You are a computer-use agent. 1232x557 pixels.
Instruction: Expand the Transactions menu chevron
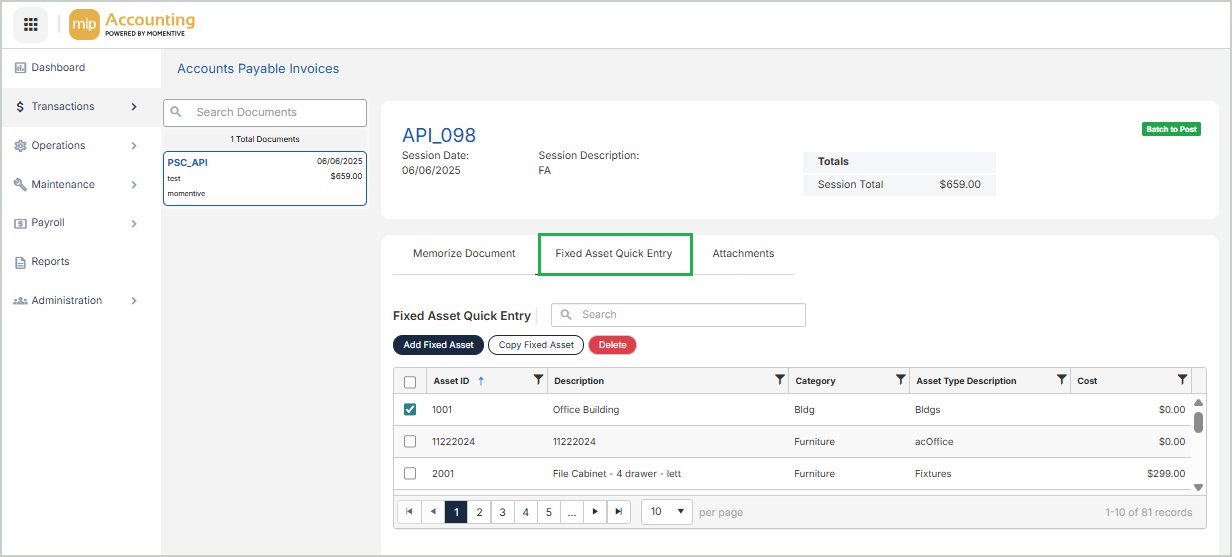134,107
